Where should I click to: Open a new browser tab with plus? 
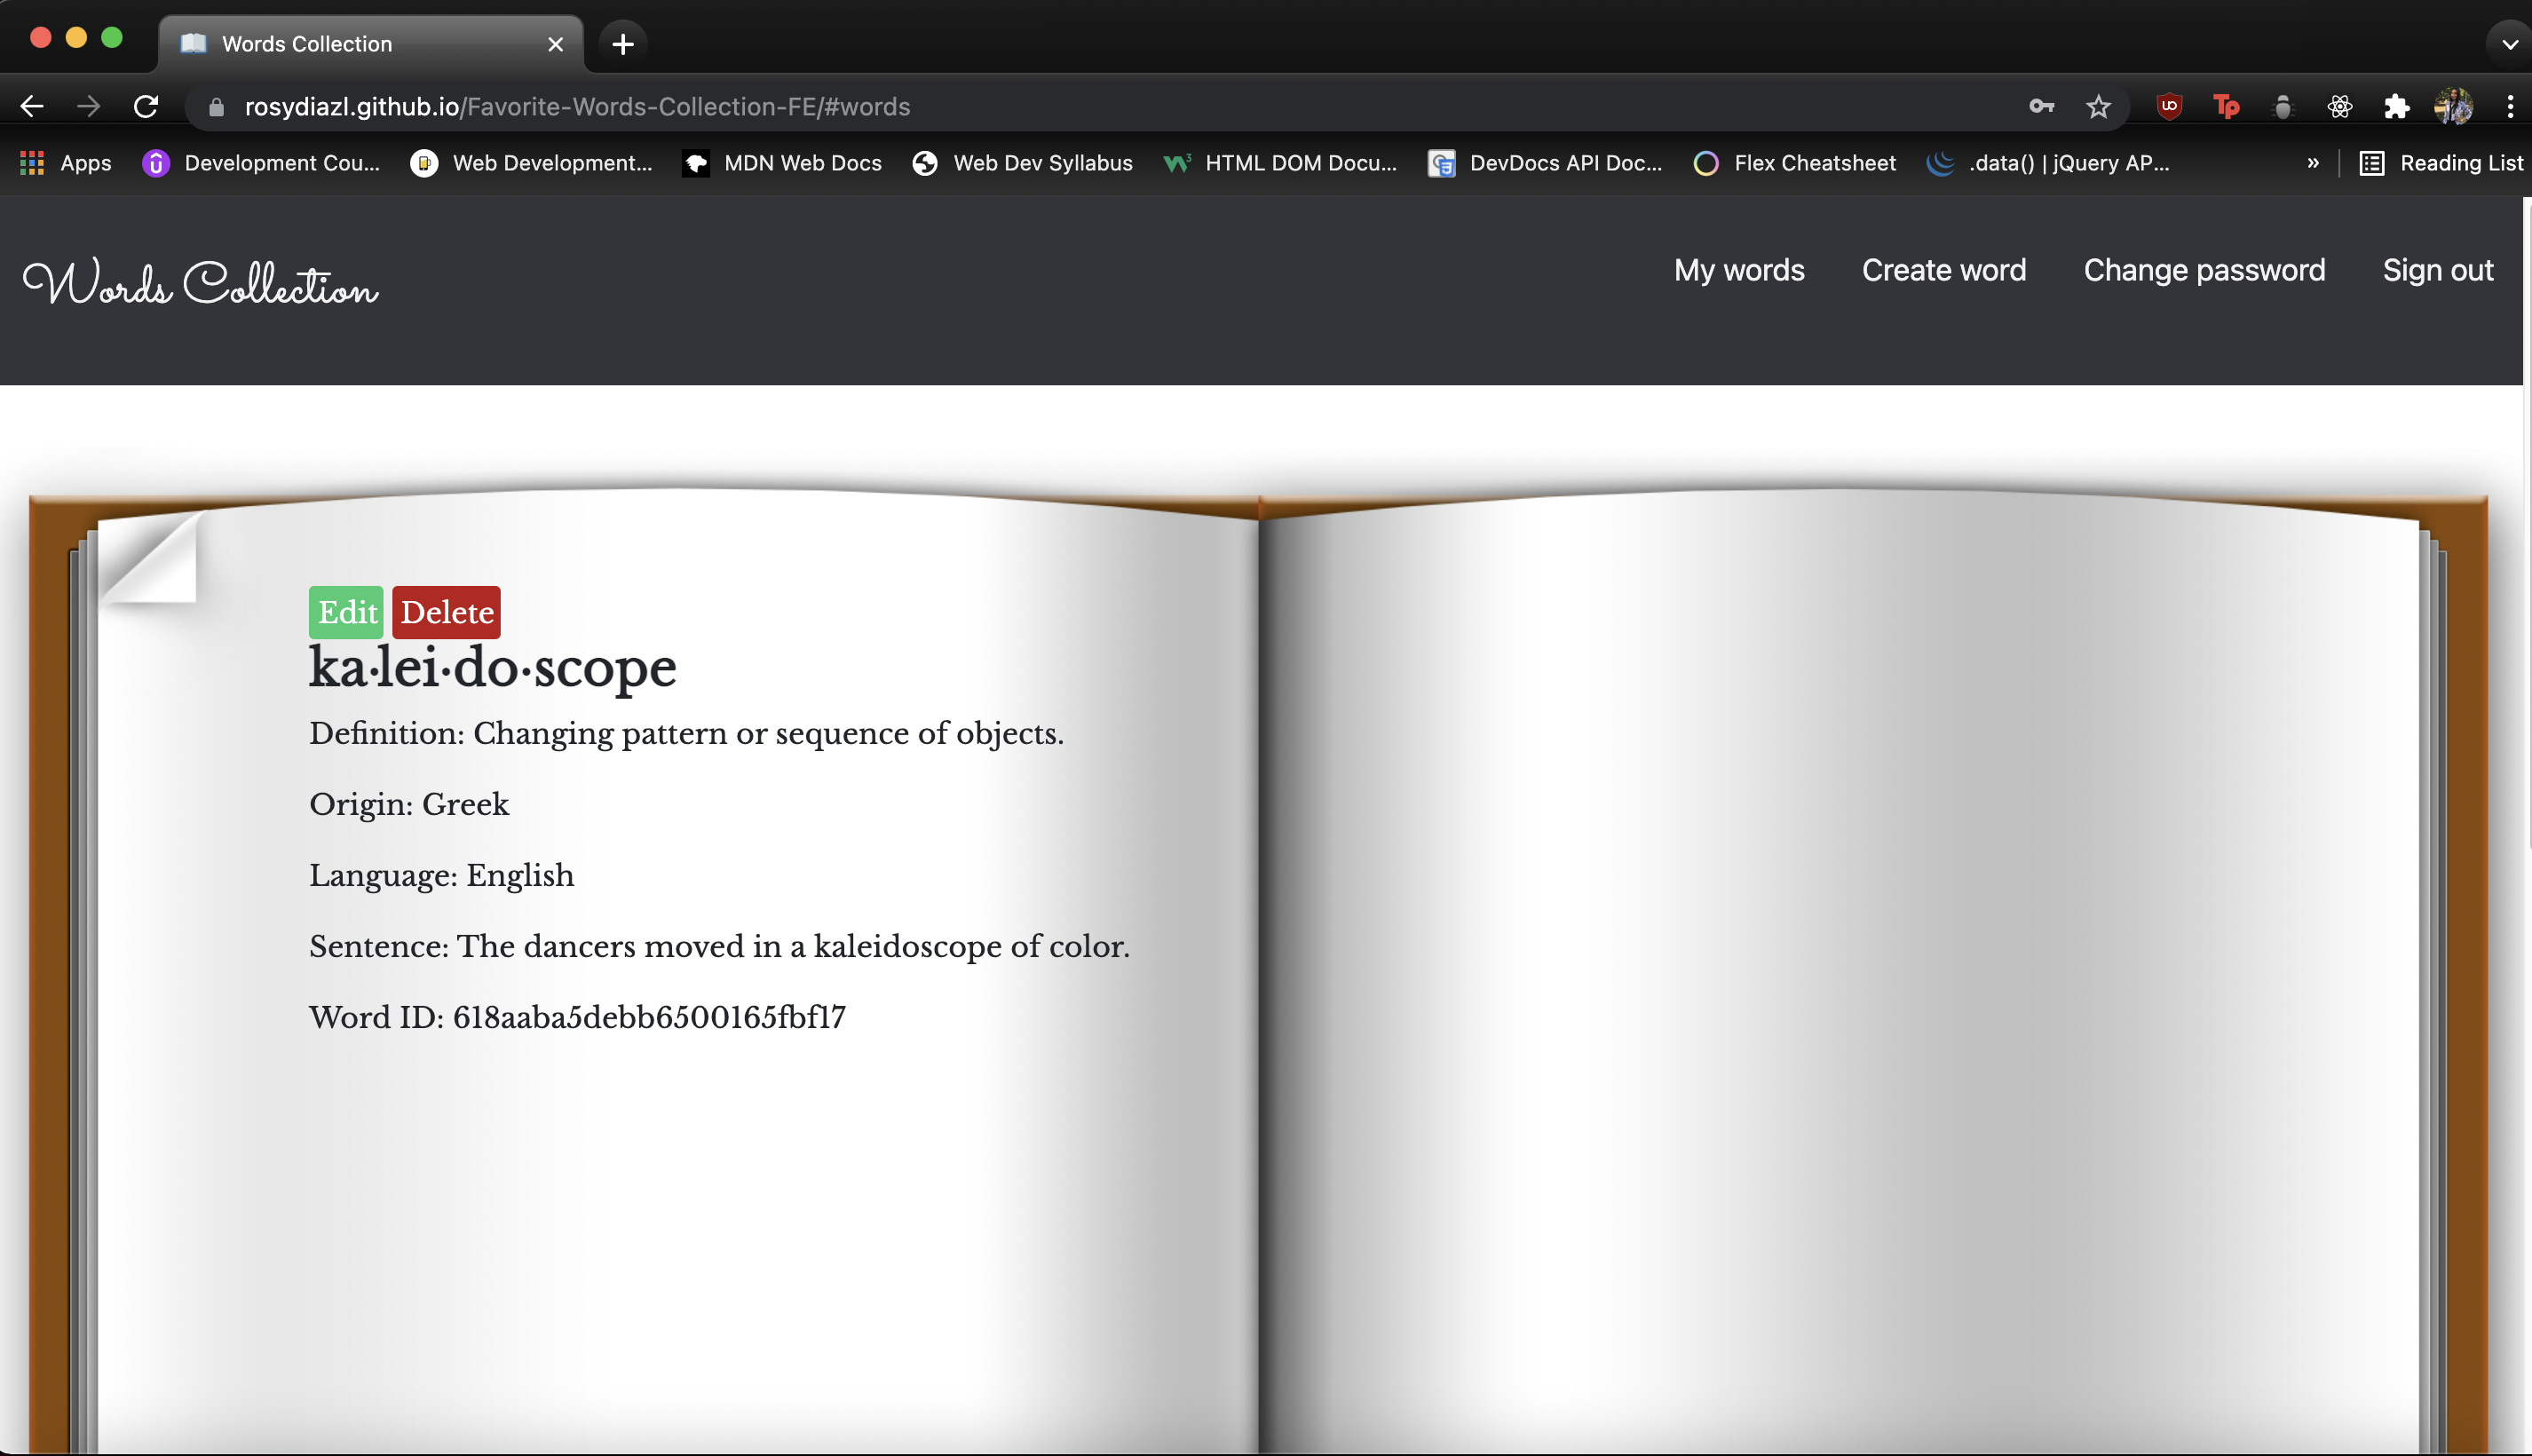click(x=623, y=44)
